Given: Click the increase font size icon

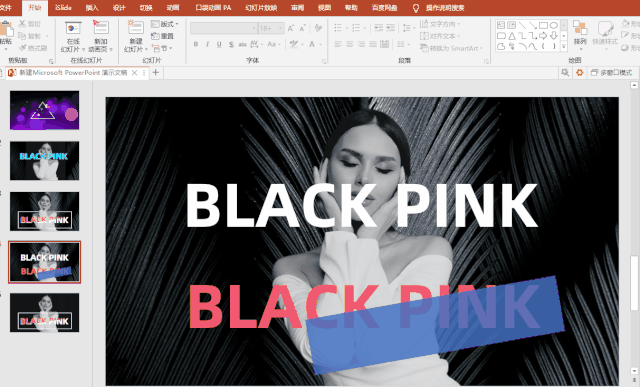Looking at the screenshot, I should tap(291, 28).
